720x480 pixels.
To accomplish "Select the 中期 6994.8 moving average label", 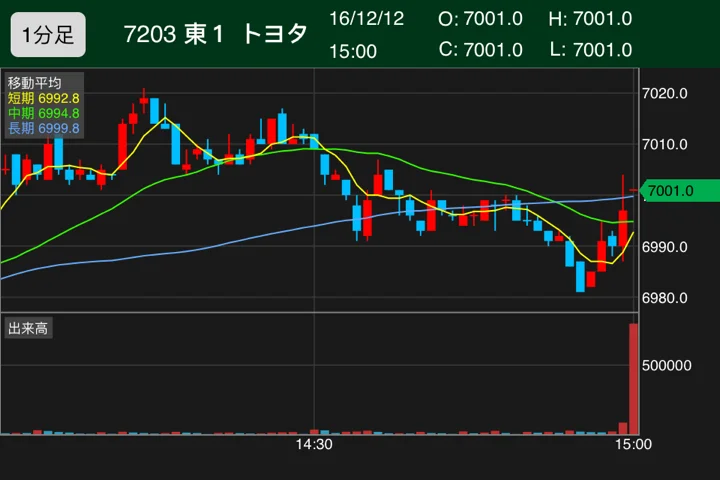I will click(x=44, y=113).
